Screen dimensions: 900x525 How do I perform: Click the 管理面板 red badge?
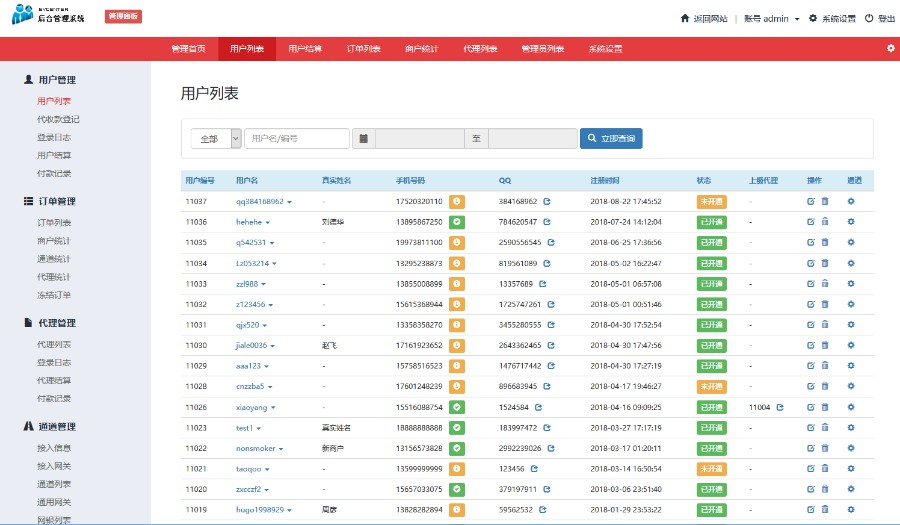(x=123, y=16)
